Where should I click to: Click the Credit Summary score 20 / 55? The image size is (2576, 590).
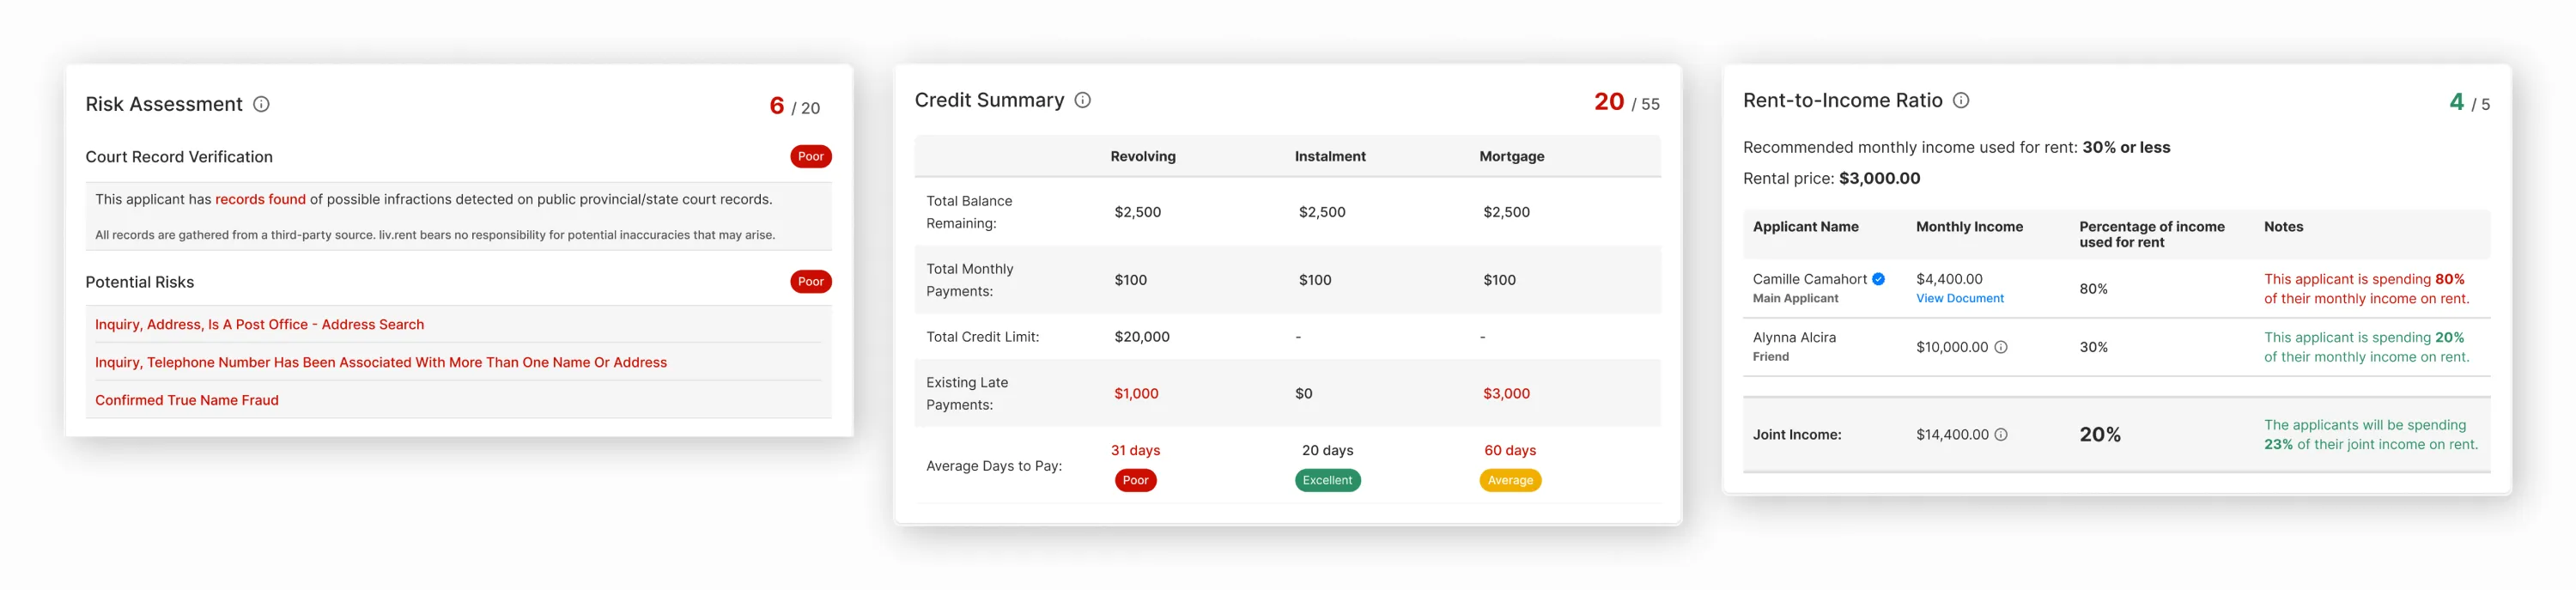click(1626, 102)
